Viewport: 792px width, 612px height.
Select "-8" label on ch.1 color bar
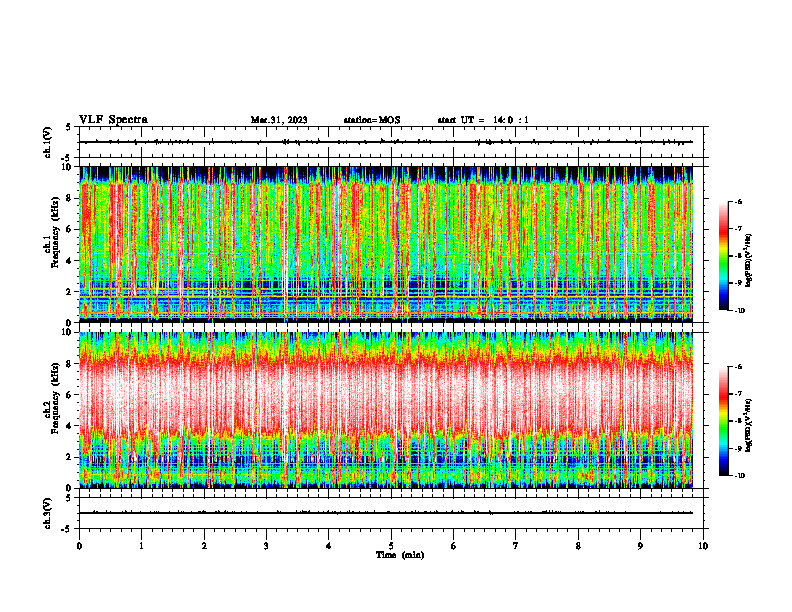(739, 256)
